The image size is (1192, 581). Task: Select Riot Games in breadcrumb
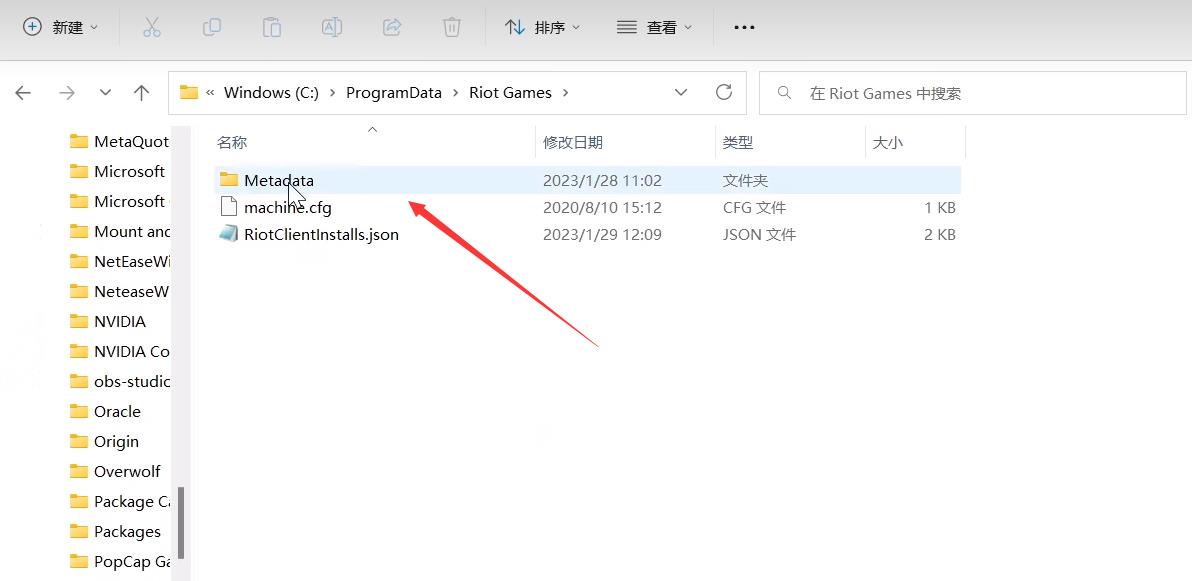click(510, 93)
